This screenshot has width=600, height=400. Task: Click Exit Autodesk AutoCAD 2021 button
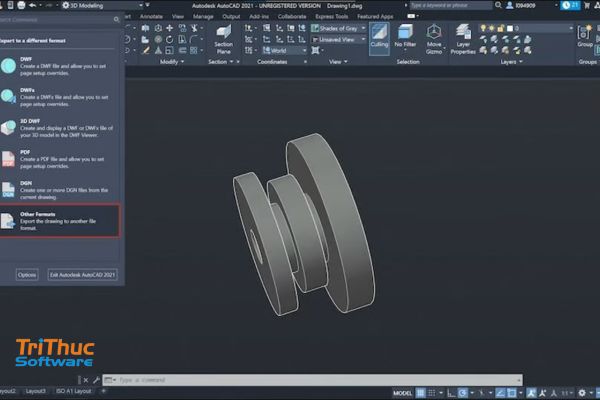coord(82,274)
